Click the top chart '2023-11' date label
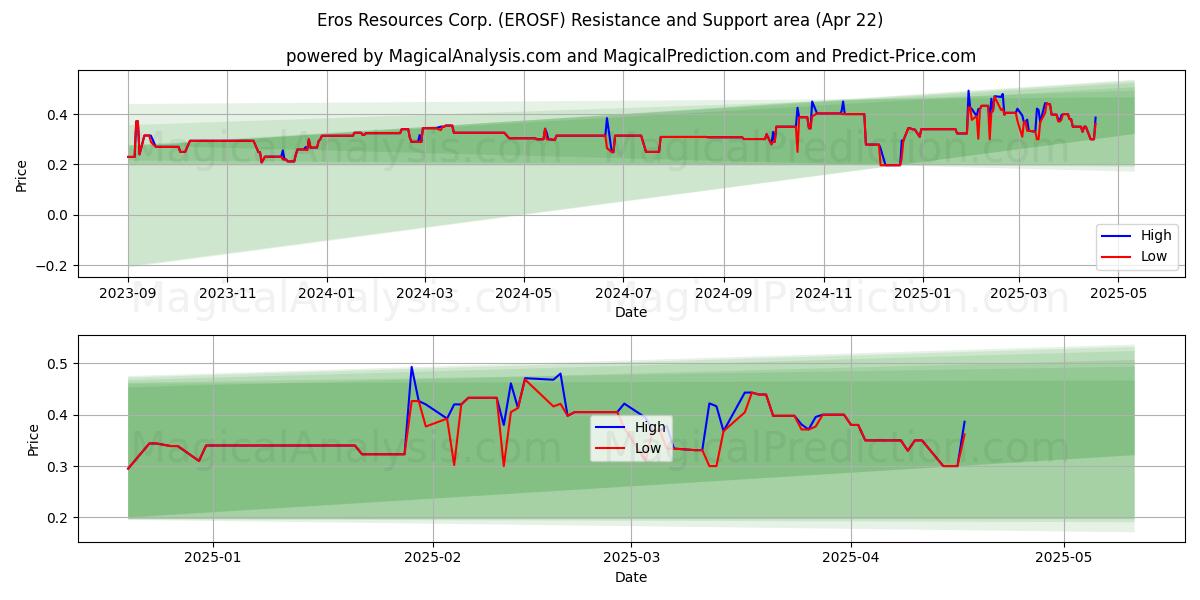Viewport: 1200px width, 600px height. 227,295
